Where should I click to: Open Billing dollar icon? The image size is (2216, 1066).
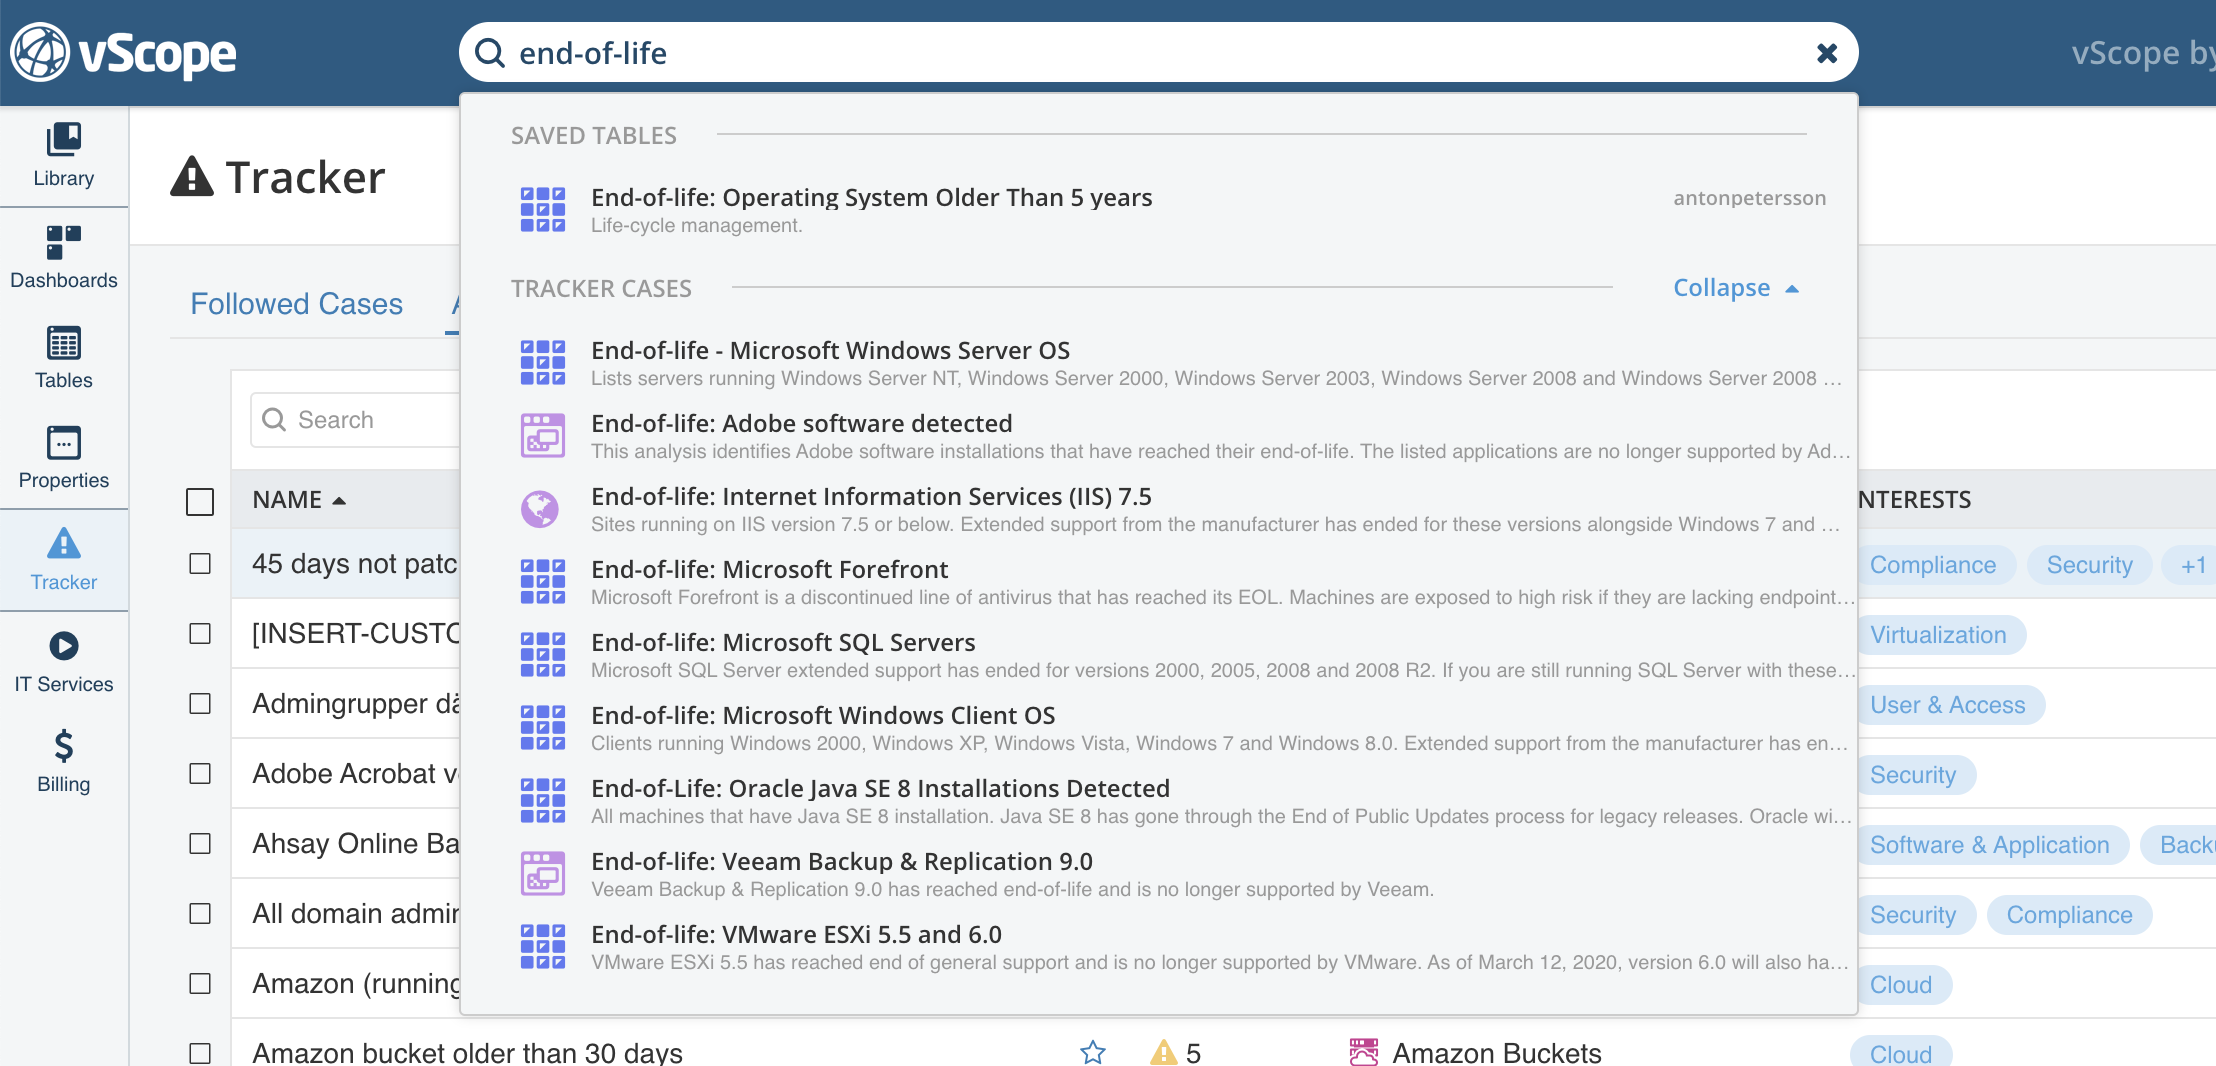(x=64, y=746)
